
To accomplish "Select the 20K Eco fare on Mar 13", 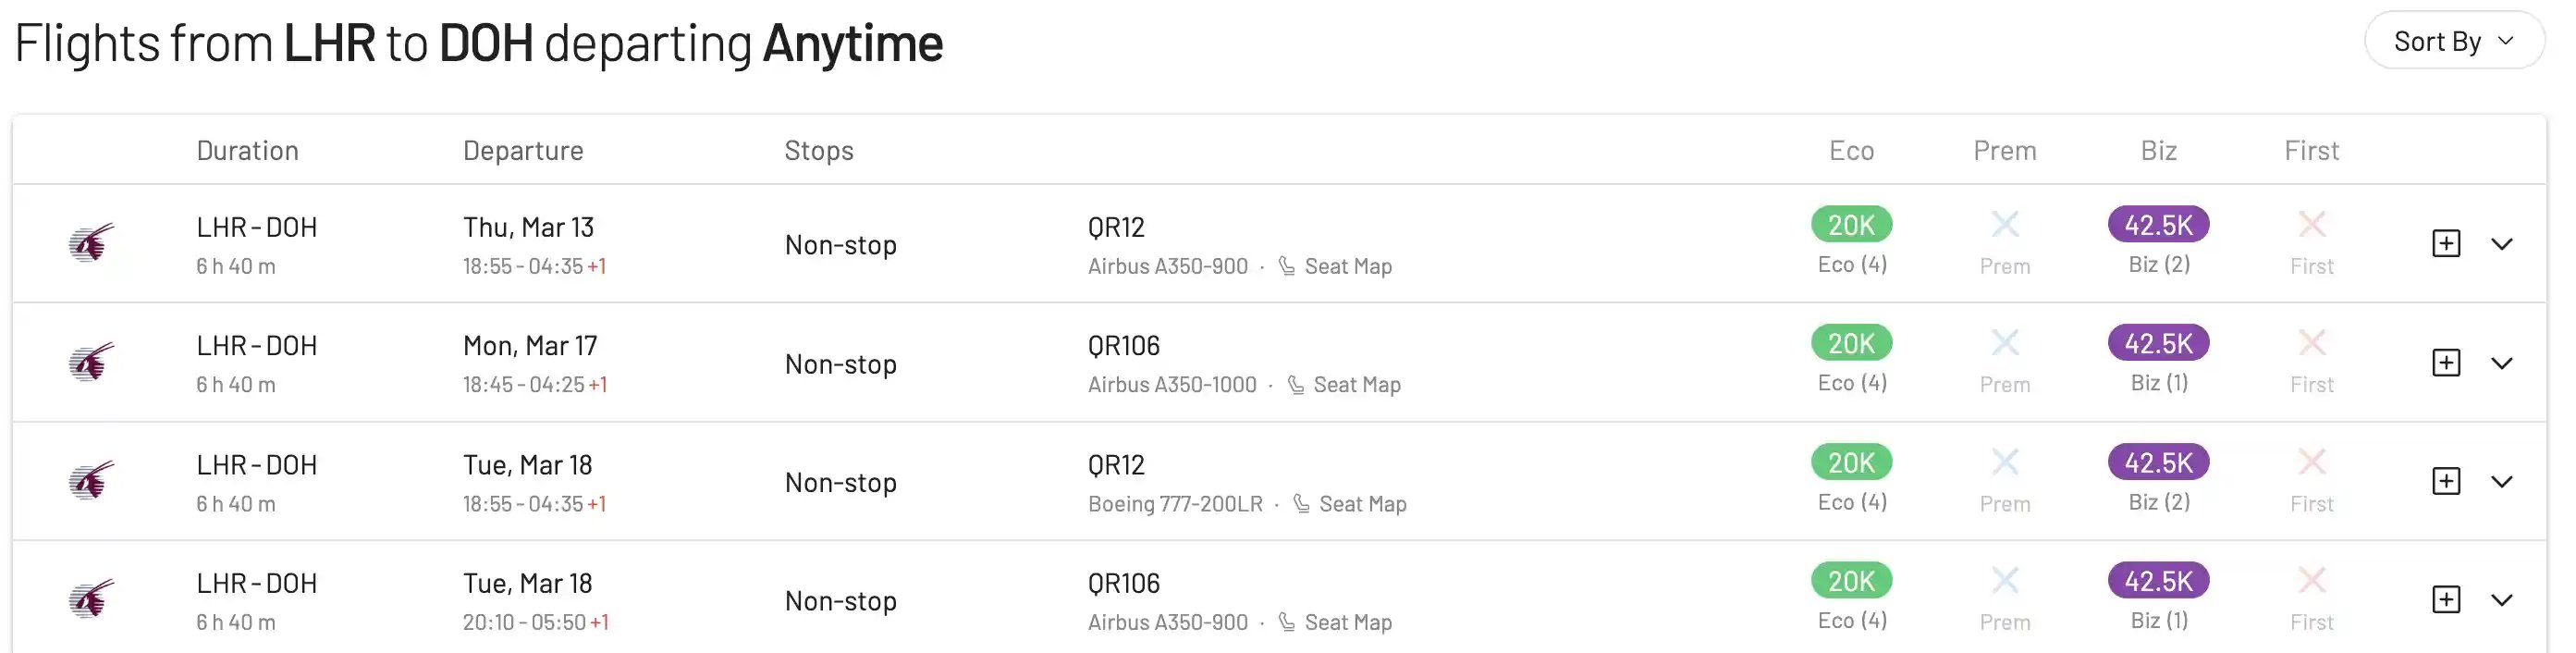I will coord(1851,224).
